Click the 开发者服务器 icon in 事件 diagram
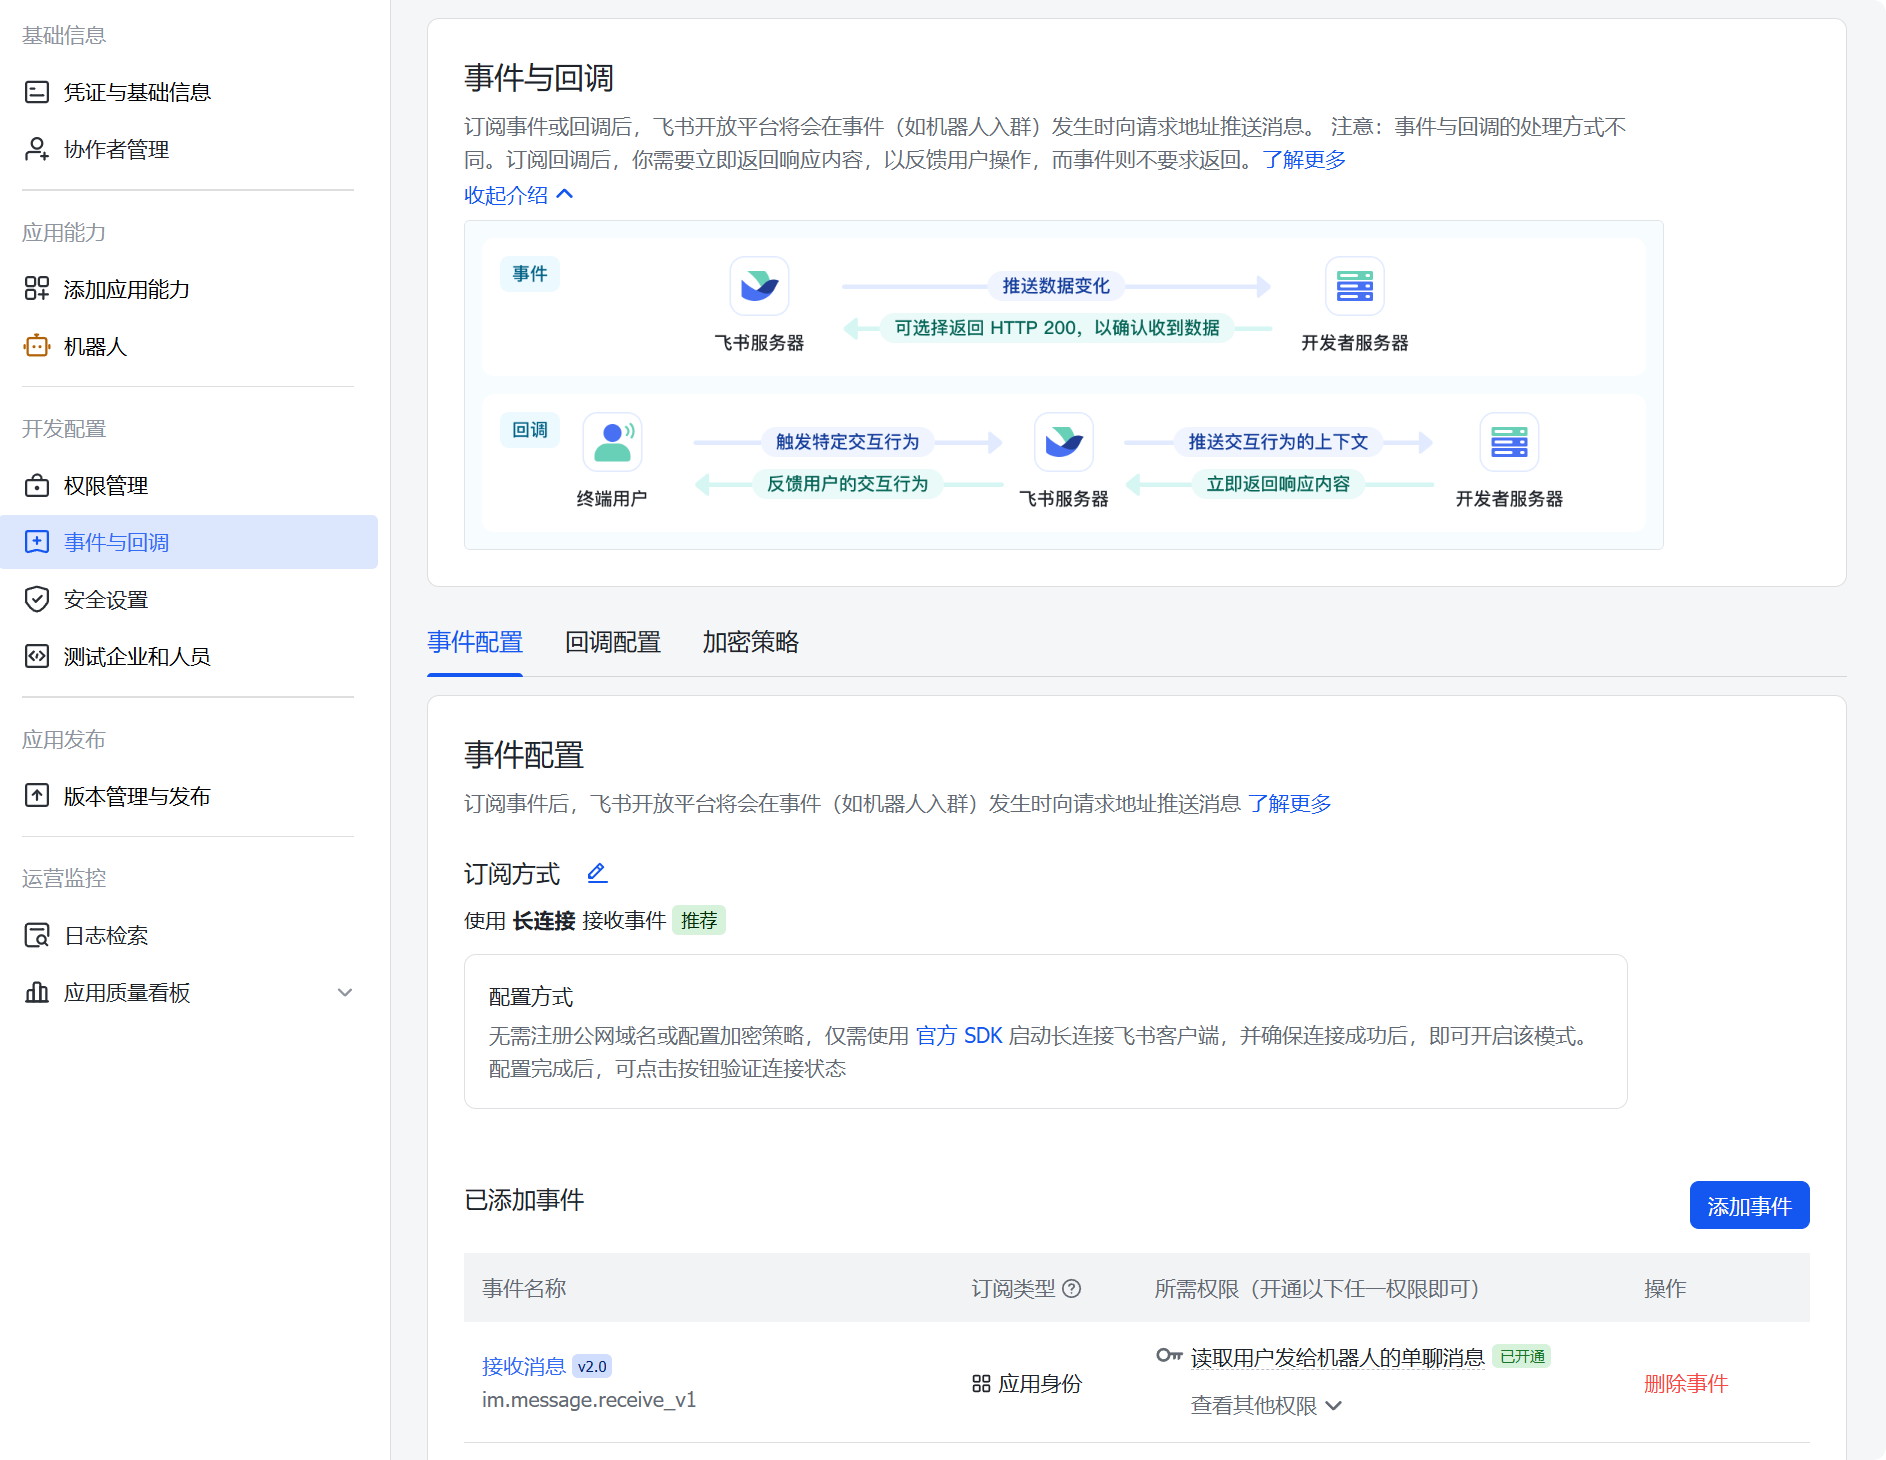This screenshot has width=1886, height=1460. [x=1354, y=286]
